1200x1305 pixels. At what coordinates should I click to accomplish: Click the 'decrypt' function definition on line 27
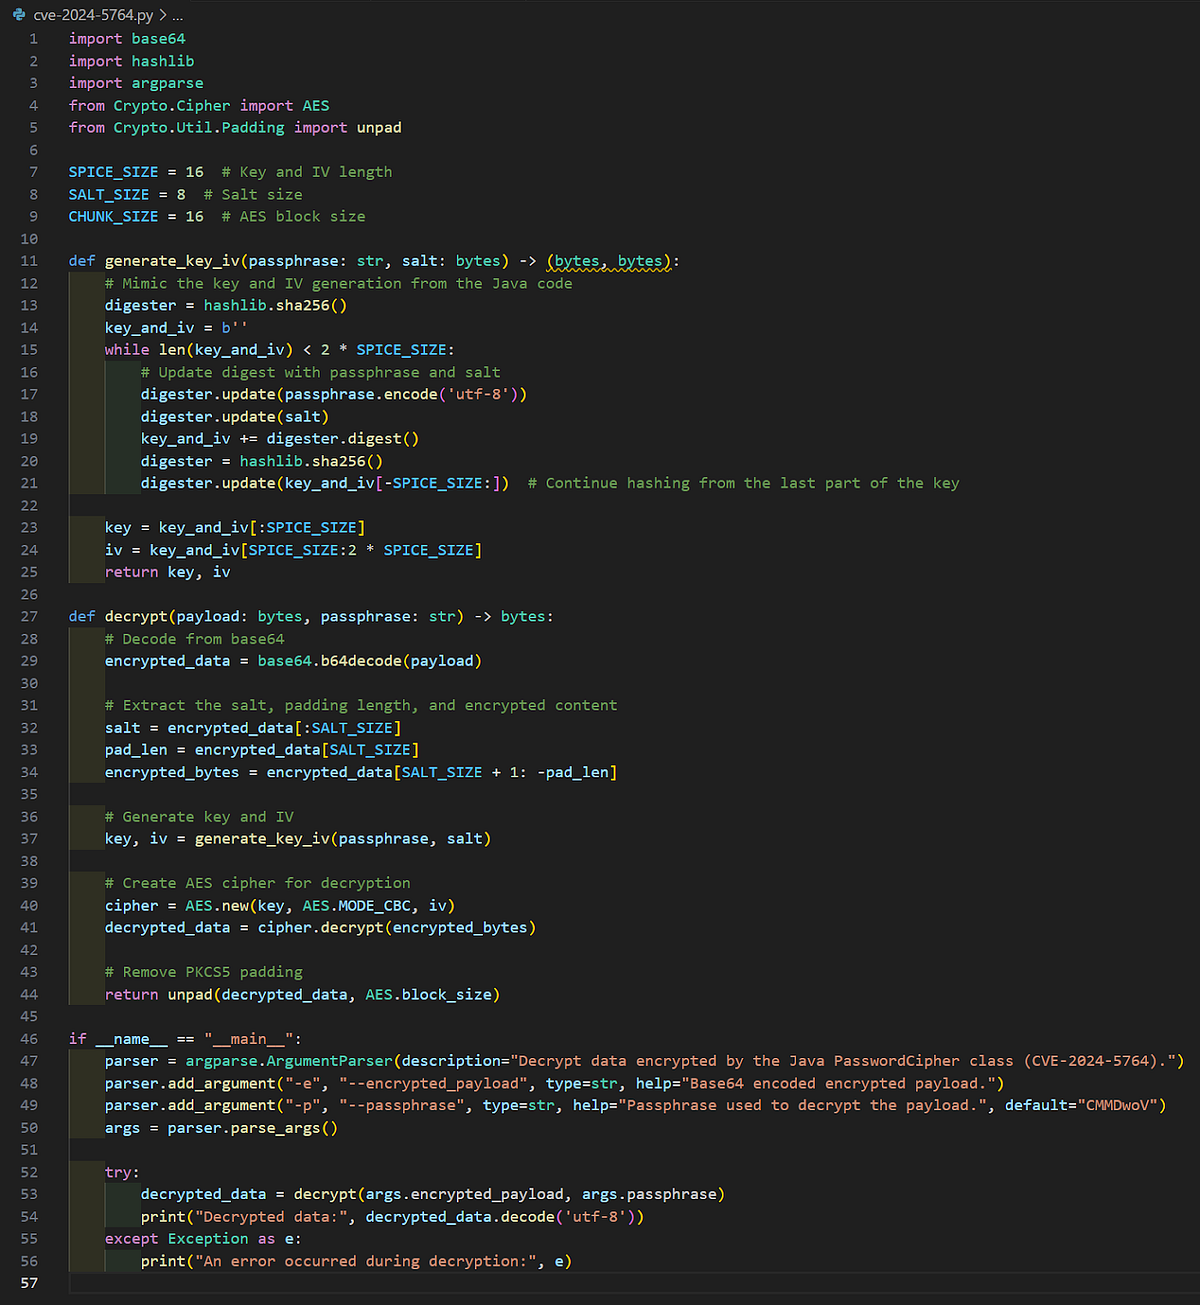[136, 617]
